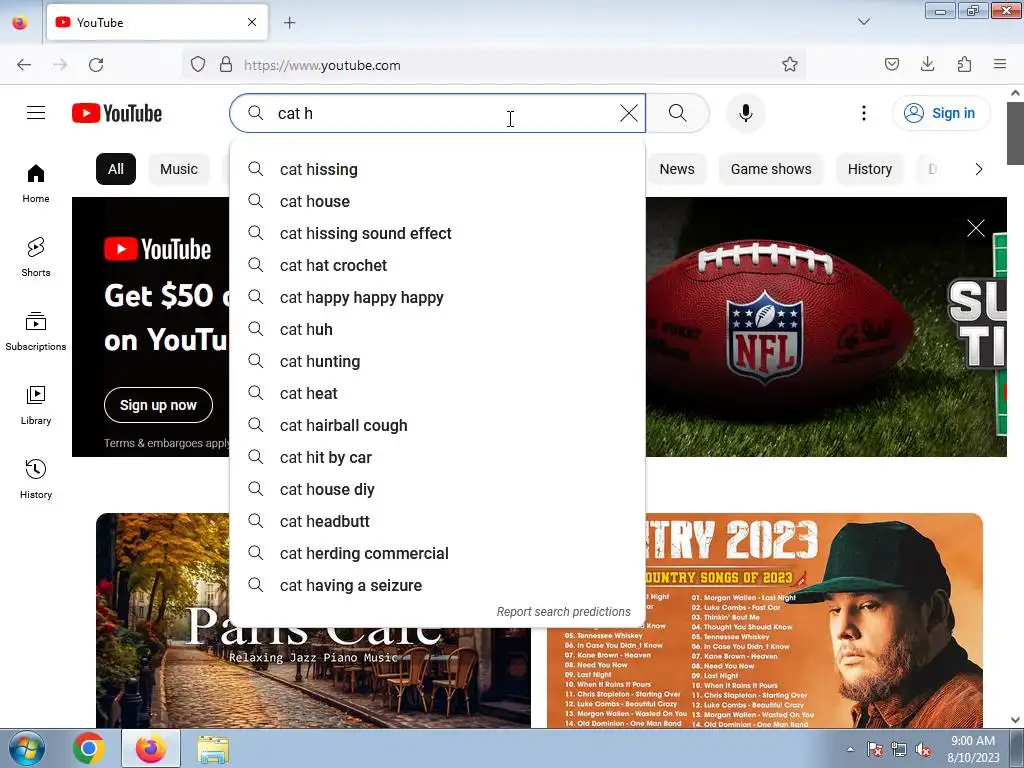1024x768 pixels.
Task: Show hidden system tray icons
Action: (850, 749)
